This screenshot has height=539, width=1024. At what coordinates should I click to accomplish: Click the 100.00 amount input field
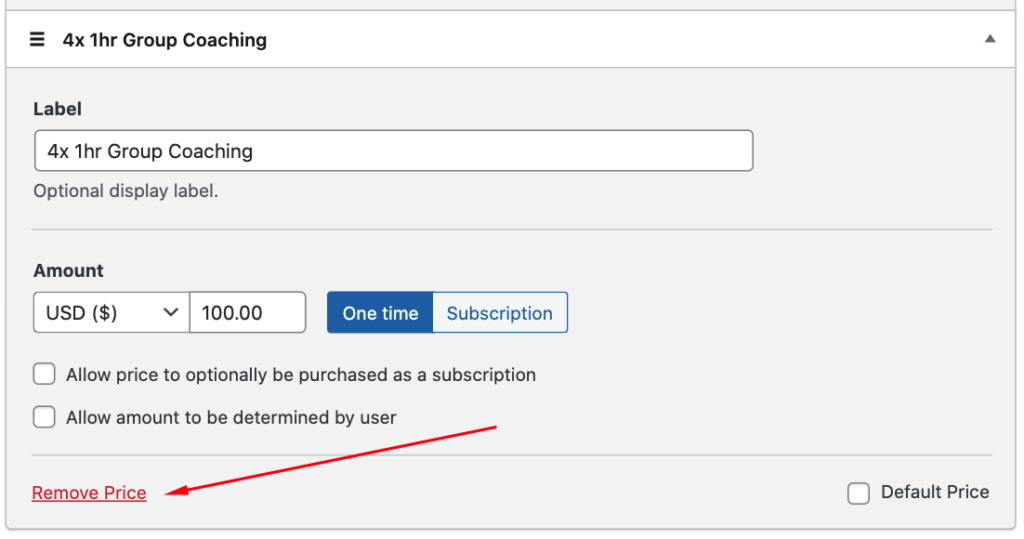point(247,313)
